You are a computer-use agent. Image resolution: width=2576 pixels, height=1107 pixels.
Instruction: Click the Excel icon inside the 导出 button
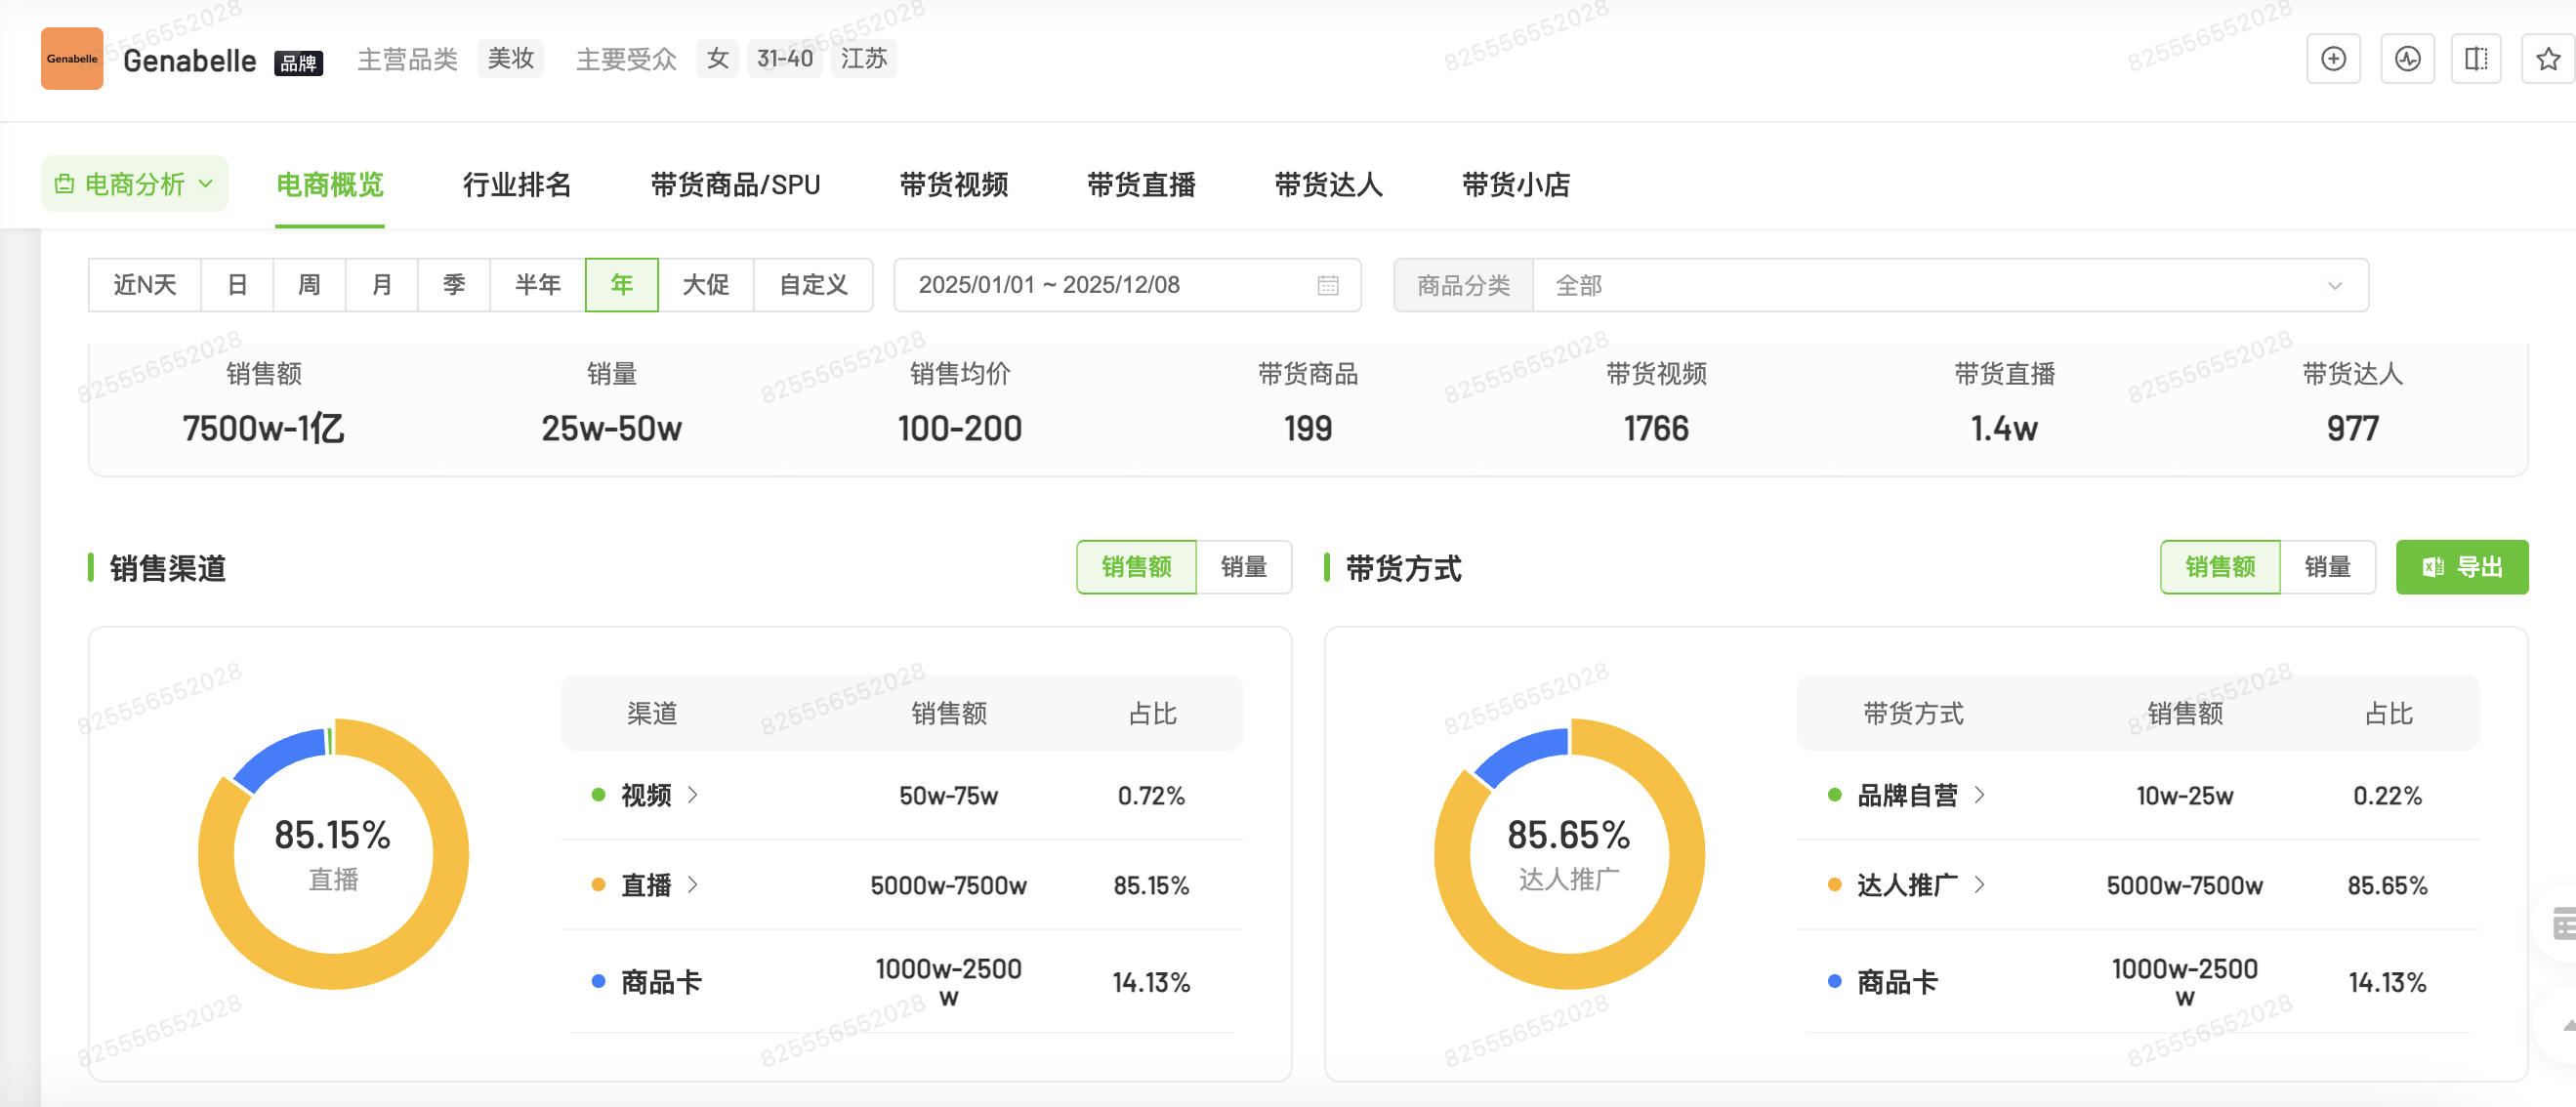[2432, 567]
